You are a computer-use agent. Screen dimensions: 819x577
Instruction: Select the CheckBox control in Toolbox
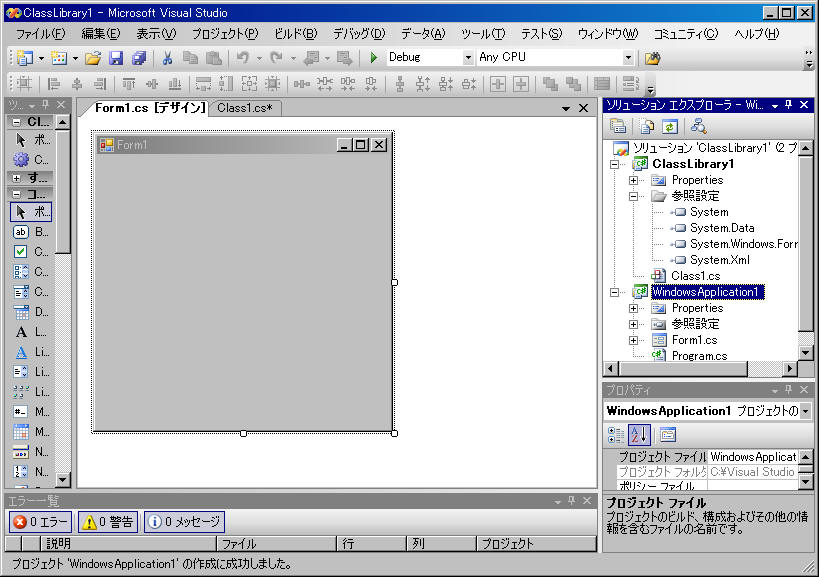21,252
